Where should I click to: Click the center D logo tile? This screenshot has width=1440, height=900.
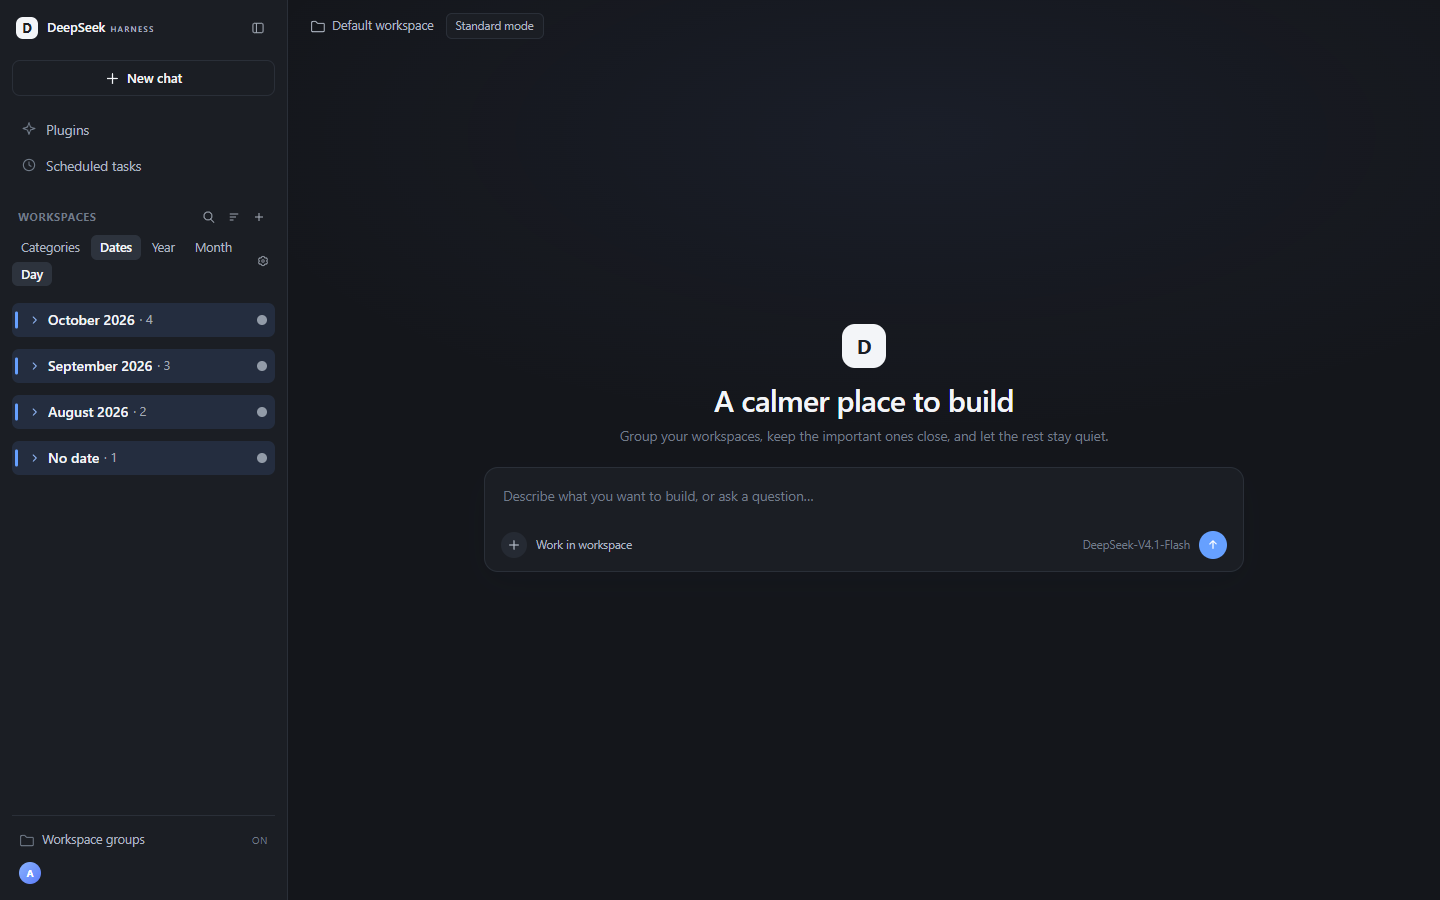864,346
